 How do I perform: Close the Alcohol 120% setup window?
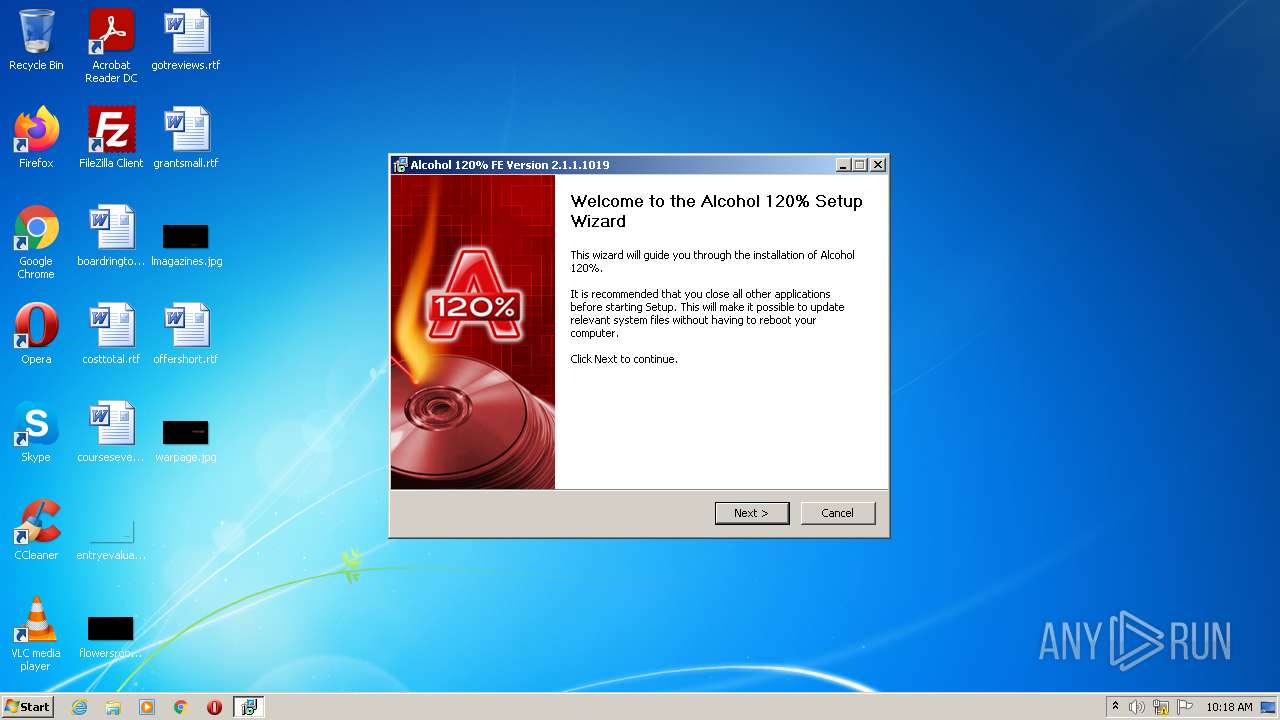point(878,165)
